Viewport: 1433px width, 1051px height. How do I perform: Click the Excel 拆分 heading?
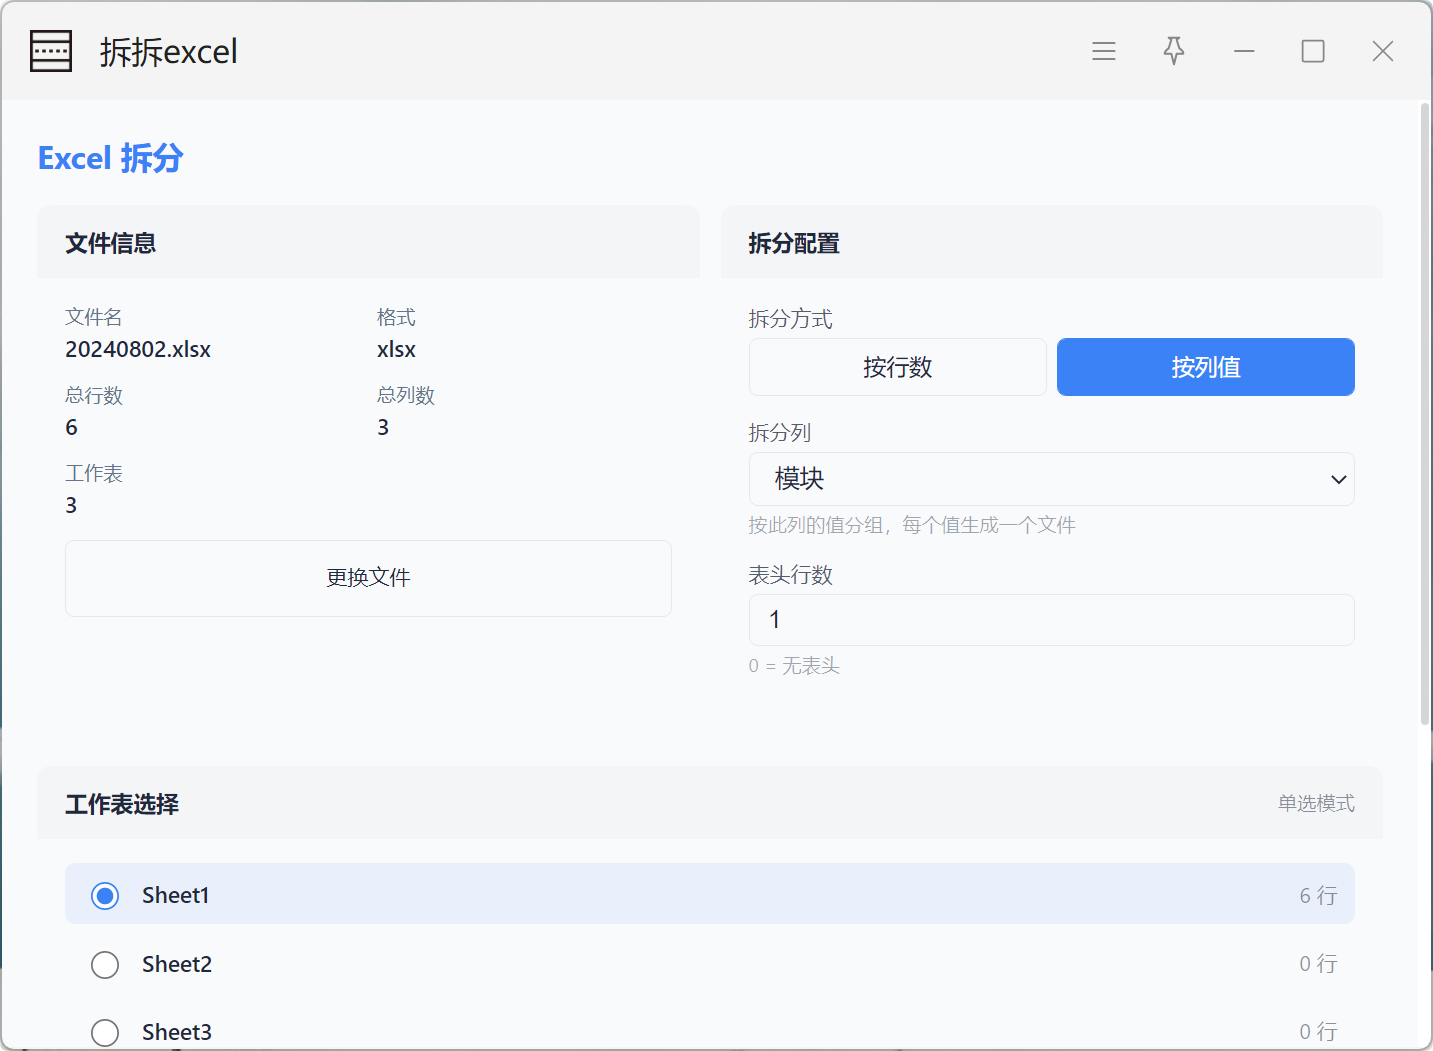pos(110,158)
